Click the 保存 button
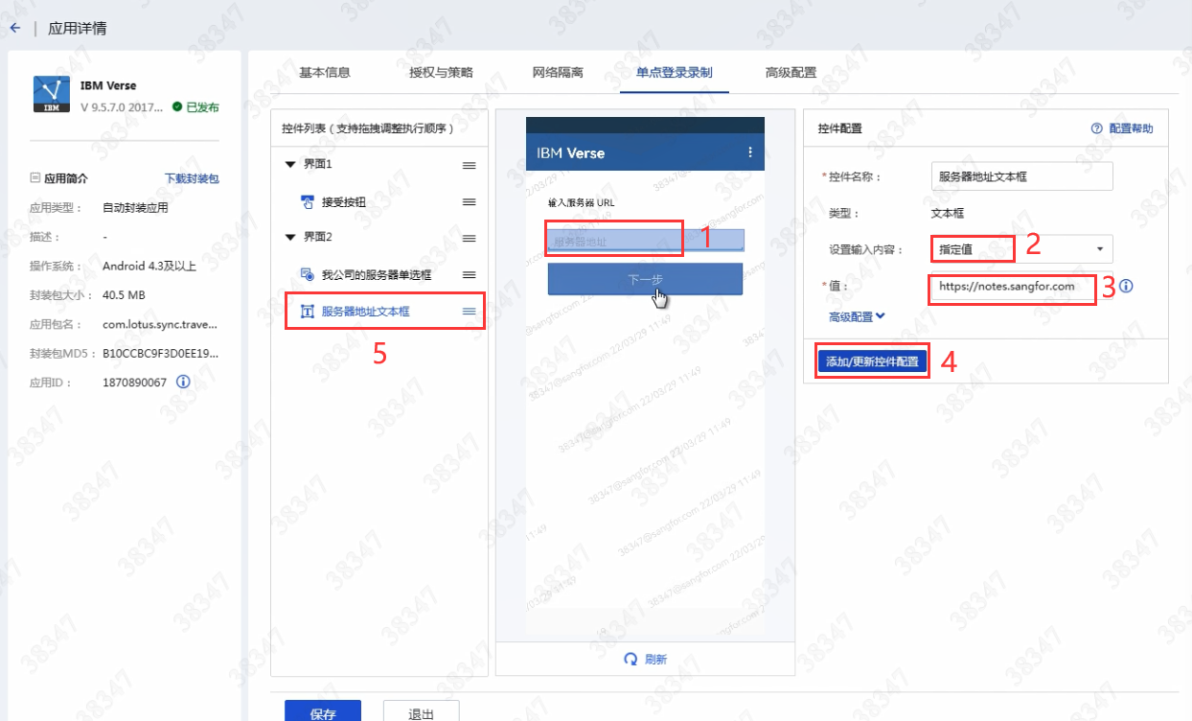Image resolution: width=1192 pixels, height=721 pixels. pyautogui.click(x=323, y=712)
